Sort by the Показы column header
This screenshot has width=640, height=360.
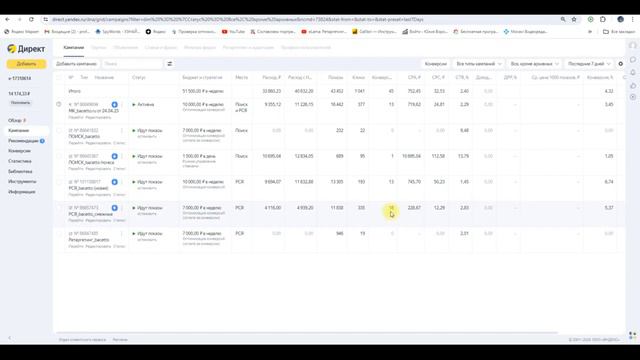click(336, 78)
